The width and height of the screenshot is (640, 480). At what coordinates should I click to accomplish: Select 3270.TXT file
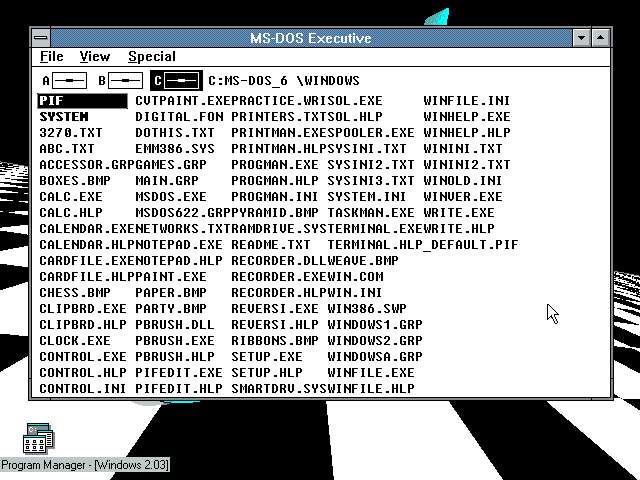(x=71, y=133)
